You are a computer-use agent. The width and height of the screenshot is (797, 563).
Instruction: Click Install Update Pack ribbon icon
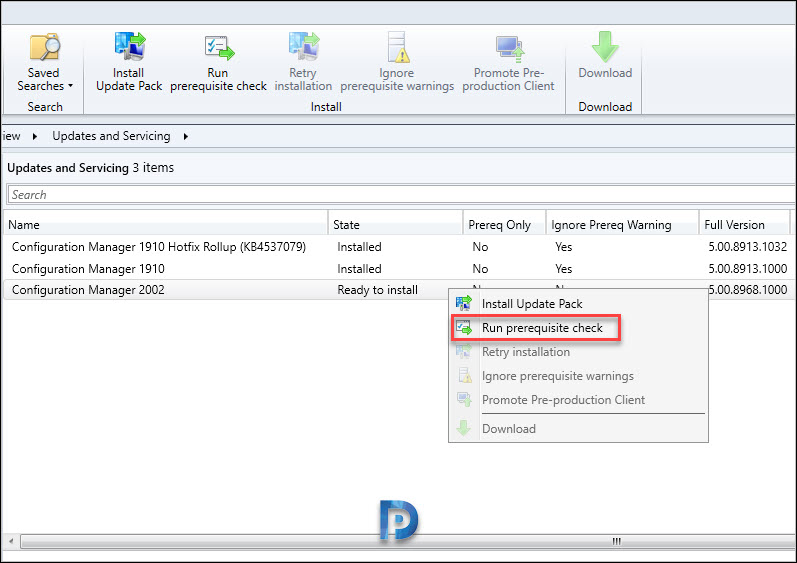(130, 46)
